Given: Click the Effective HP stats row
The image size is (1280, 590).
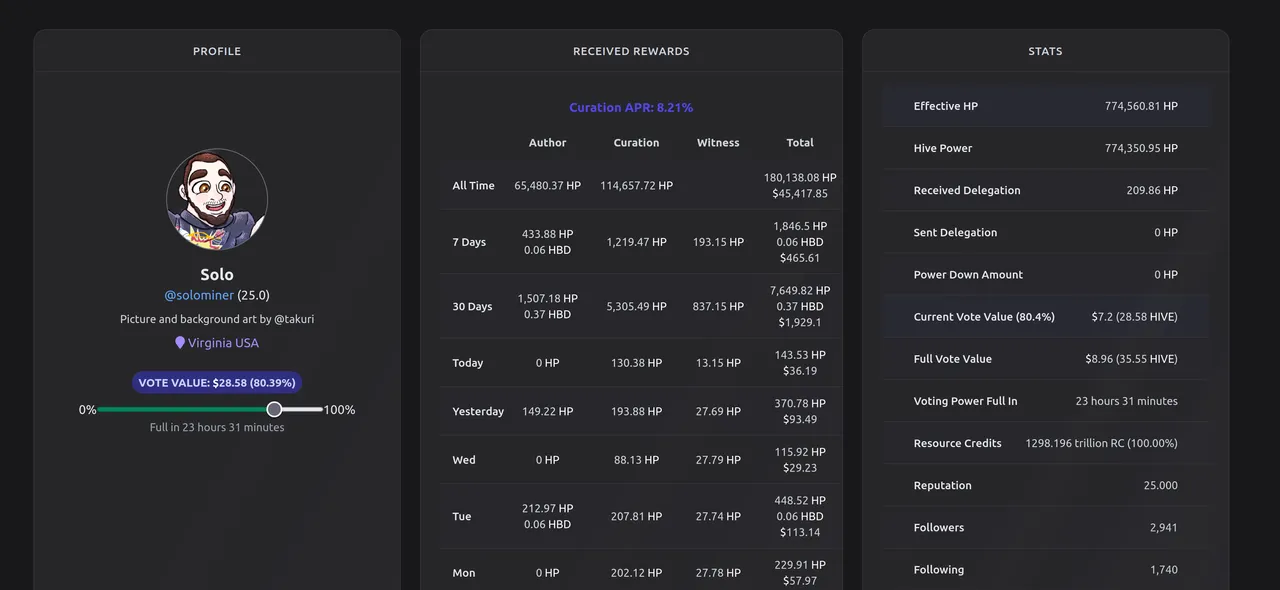Looking at the screenshot, I should pos(1045,106).
